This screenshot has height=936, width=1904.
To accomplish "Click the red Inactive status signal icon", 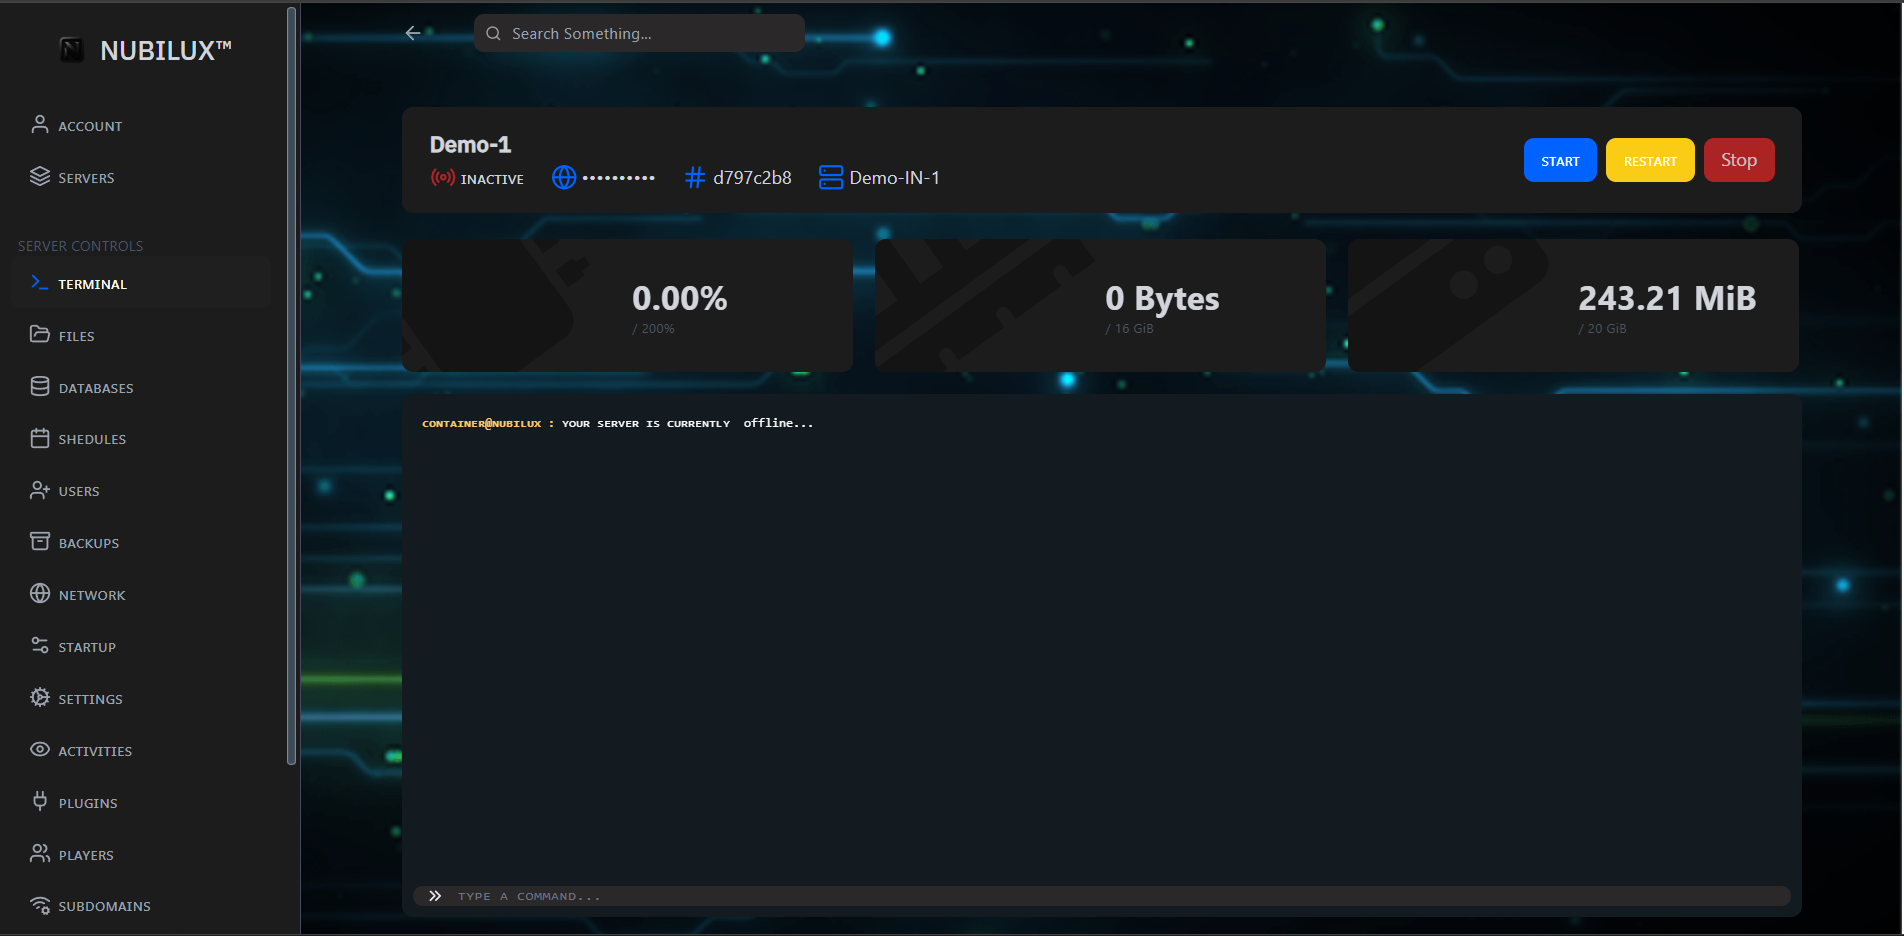I will point(442,178).
